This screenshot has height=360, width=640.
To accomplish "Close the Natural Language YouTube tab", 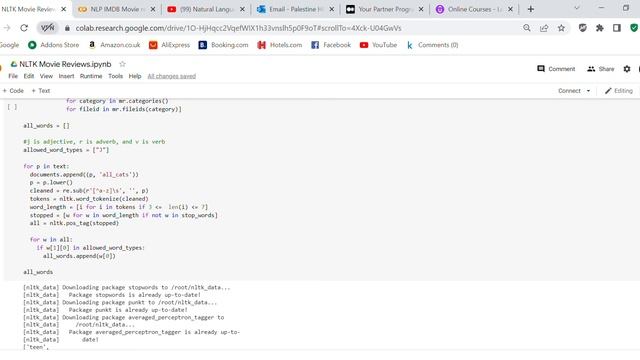I will [242, 9].
